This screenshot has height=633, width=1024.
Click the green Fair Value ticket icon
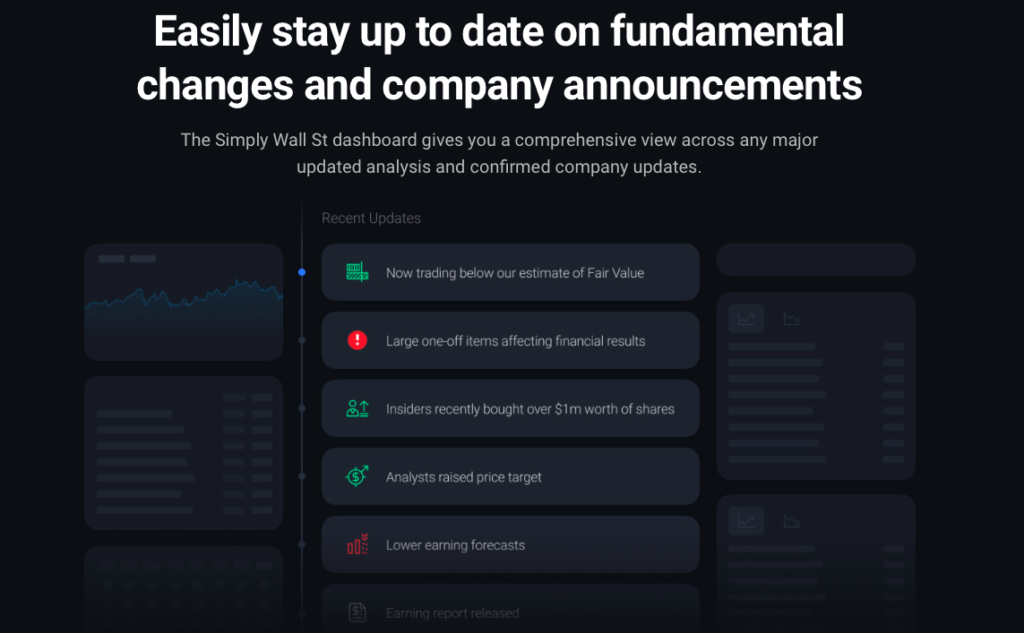tap(356, 271)
